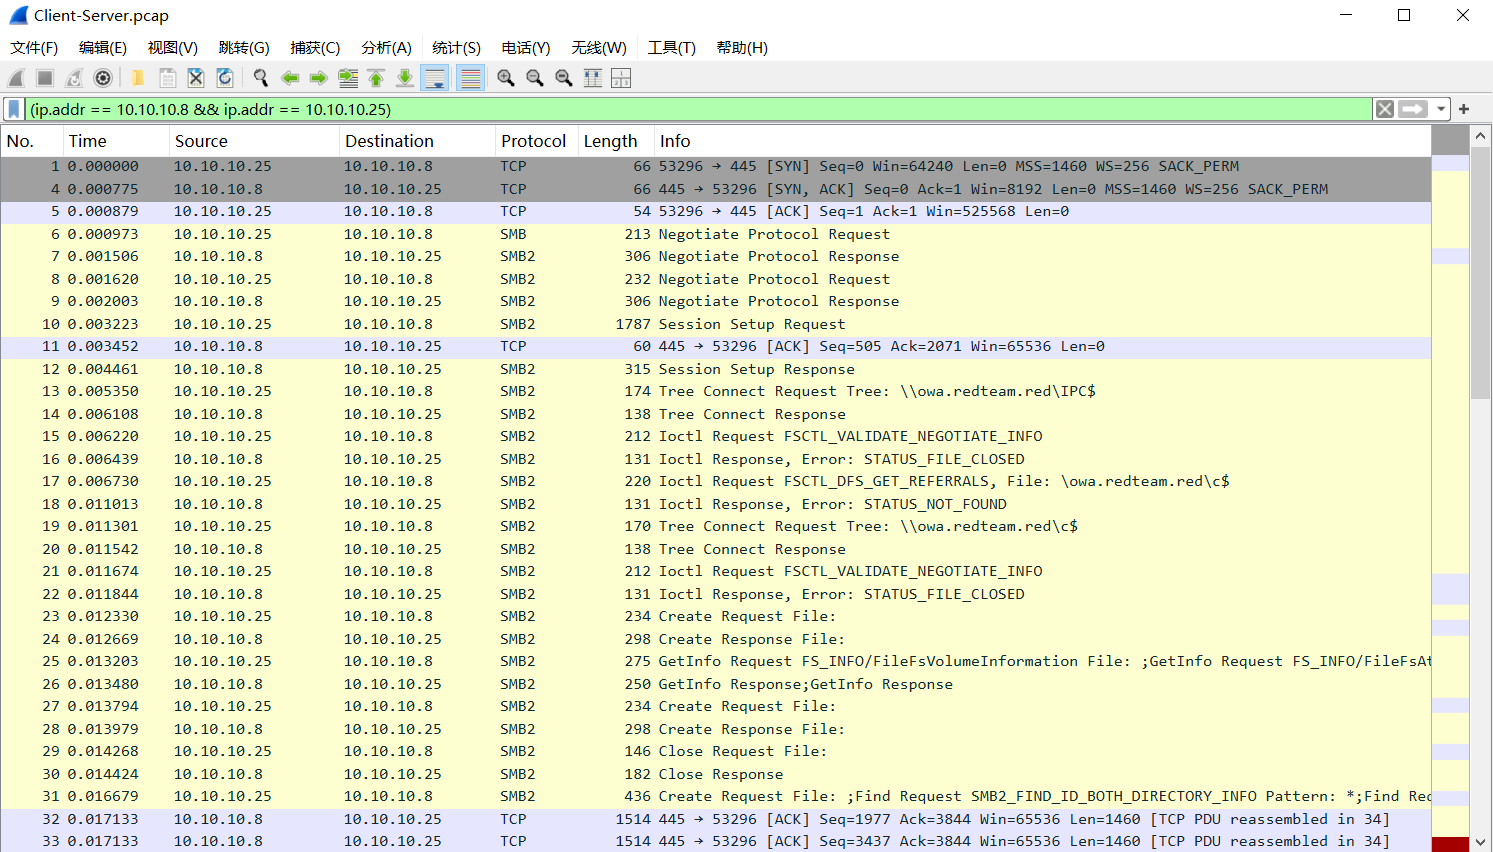
Task: Jump to the first packet icon
Action: pos(376,78)
